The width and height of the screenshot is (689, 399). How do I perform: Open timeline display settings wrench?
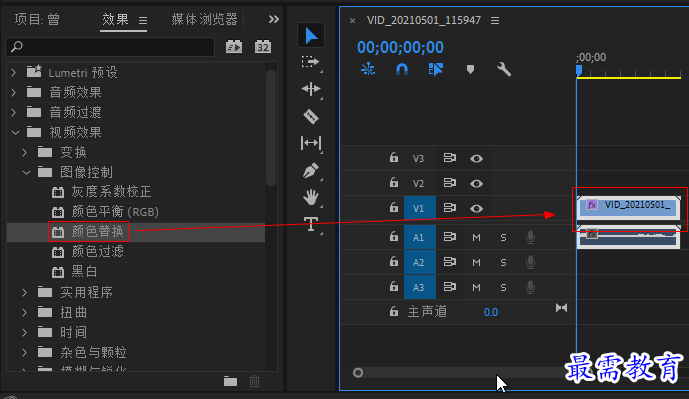click(504, 69)
